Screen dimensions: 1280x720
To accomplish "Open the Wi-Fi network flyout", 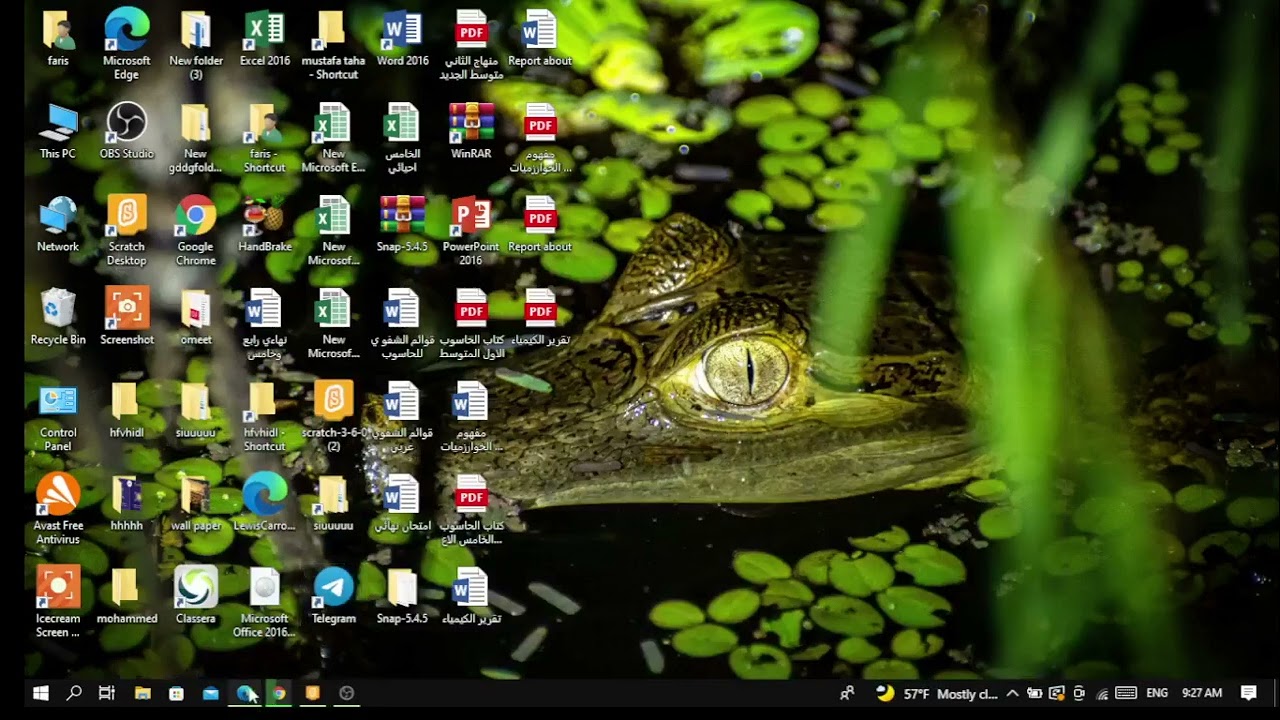I will (1102, 693).
